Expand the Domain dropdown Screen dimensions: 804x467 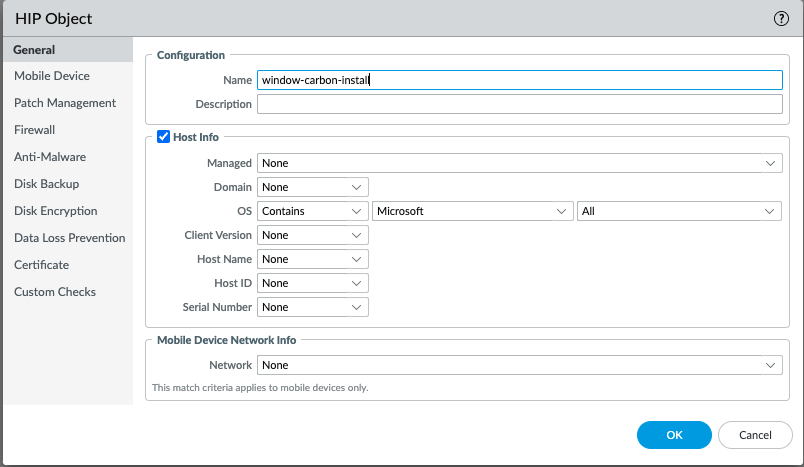click(313, 187)
